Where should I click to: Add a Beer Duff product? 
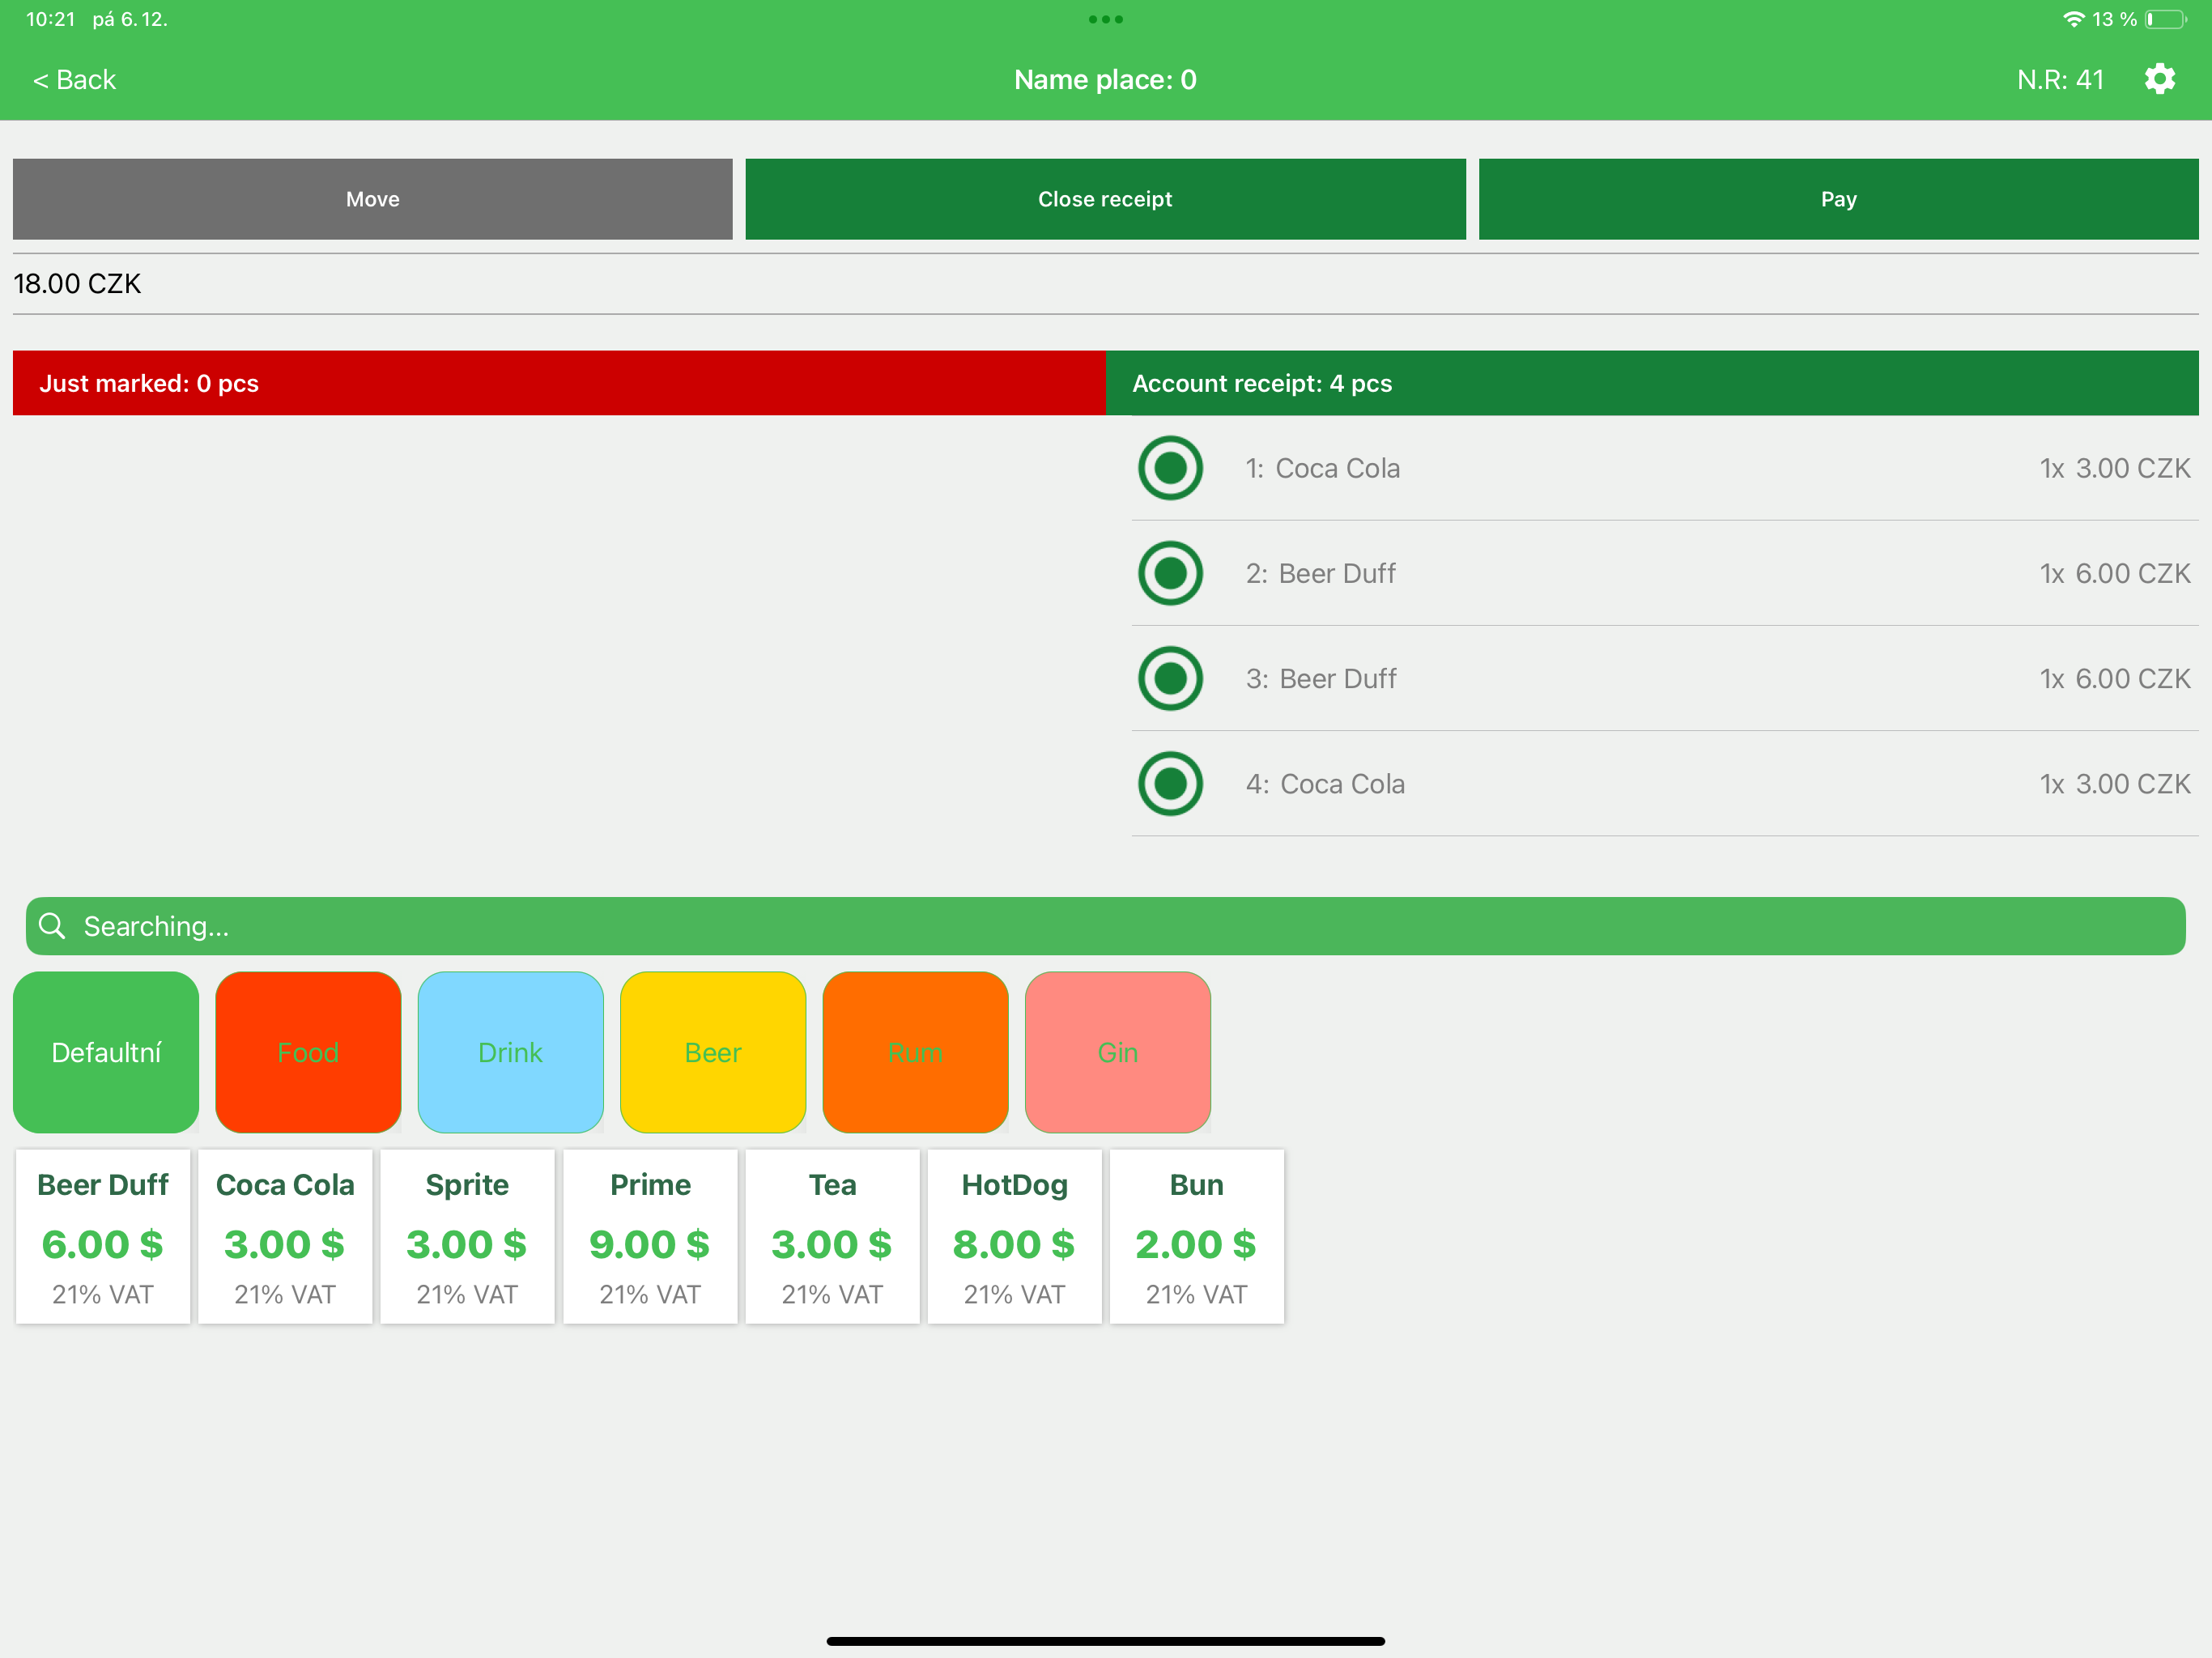click(102, 1237)
